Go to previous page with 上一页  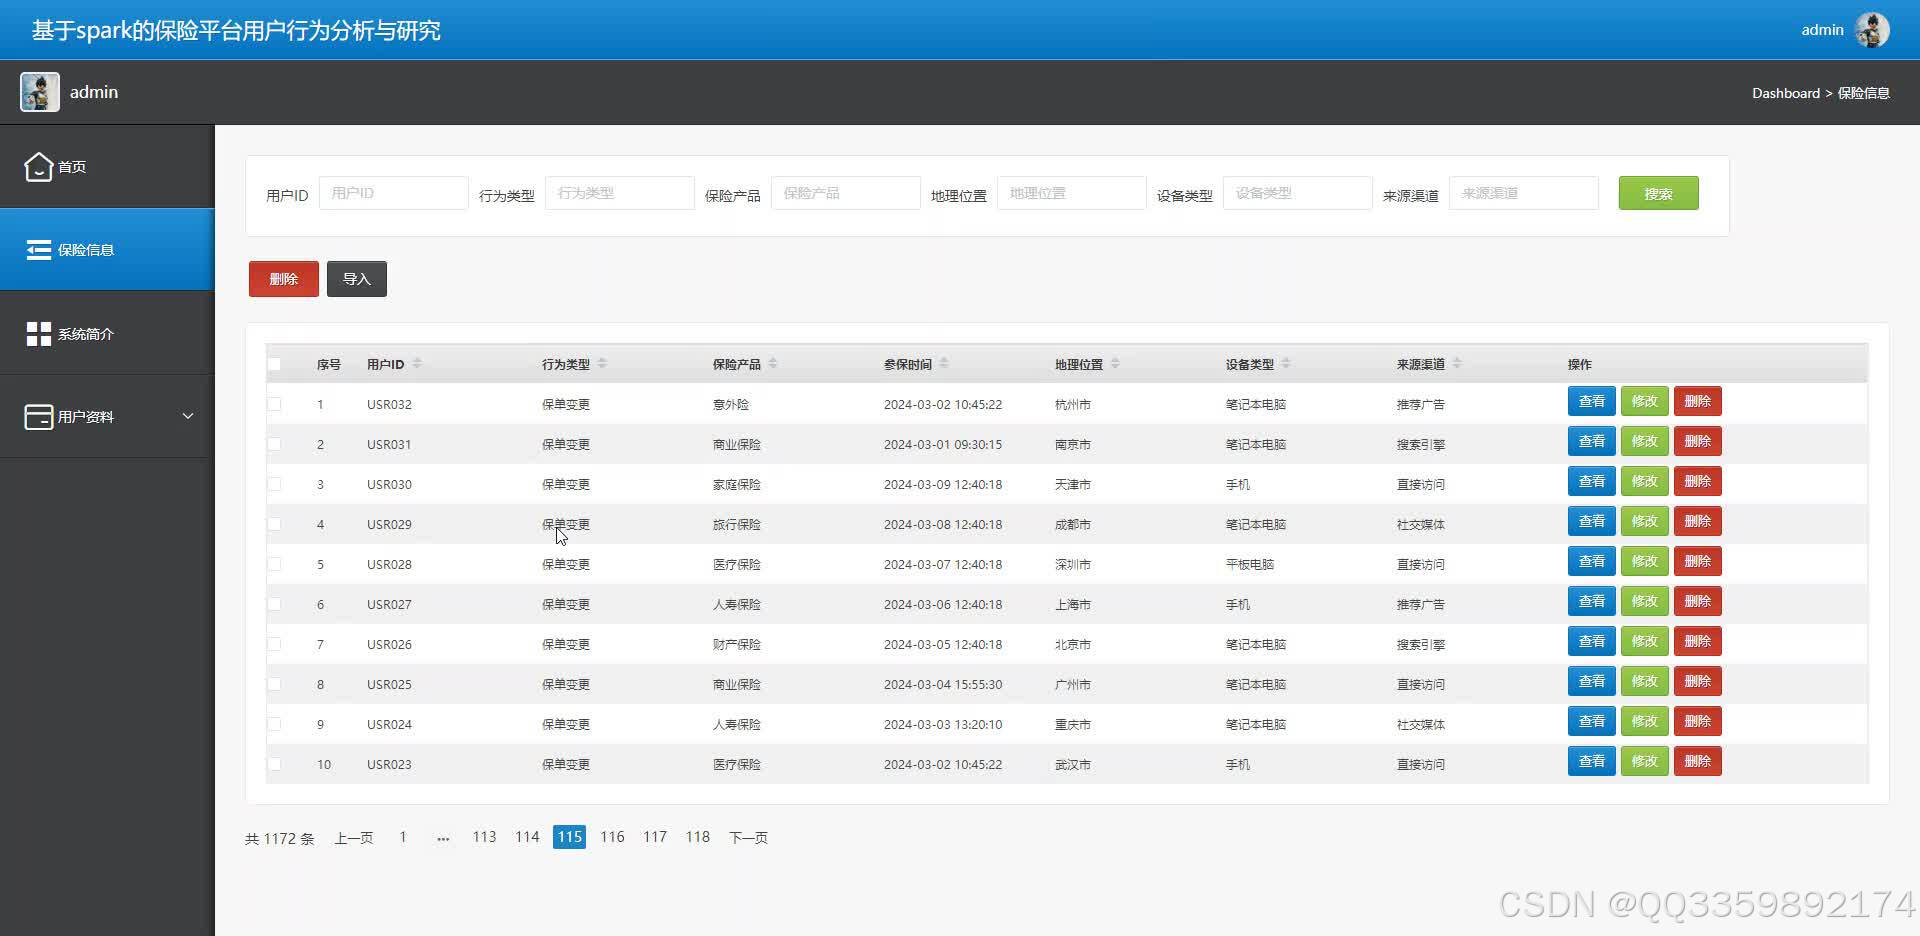tap(354, 838)
